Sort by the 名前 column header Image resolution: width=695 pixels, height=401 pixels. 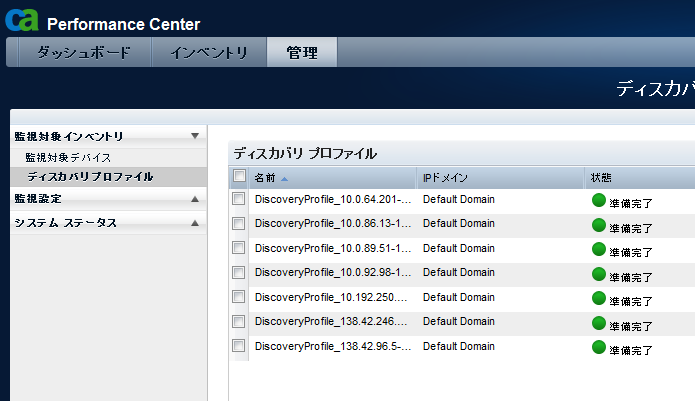pos(332,178)
